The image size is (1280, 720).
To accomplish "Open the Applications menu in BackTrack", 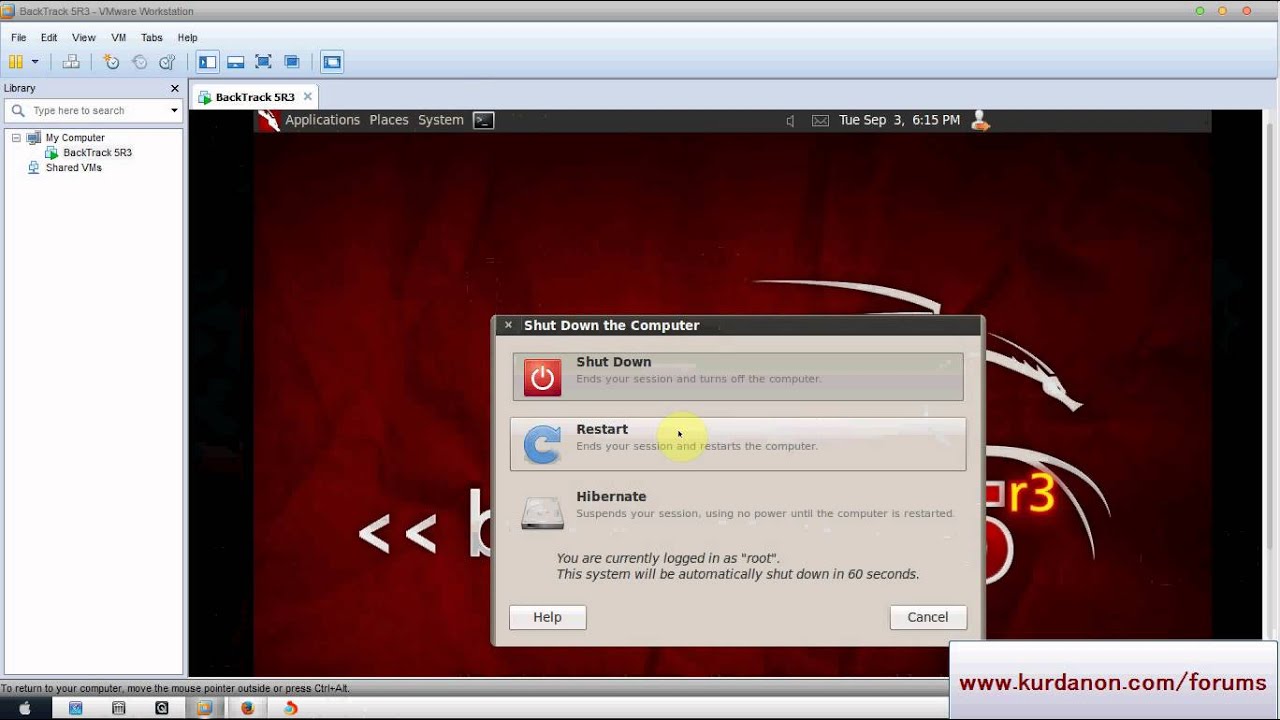I will [322, 120].
